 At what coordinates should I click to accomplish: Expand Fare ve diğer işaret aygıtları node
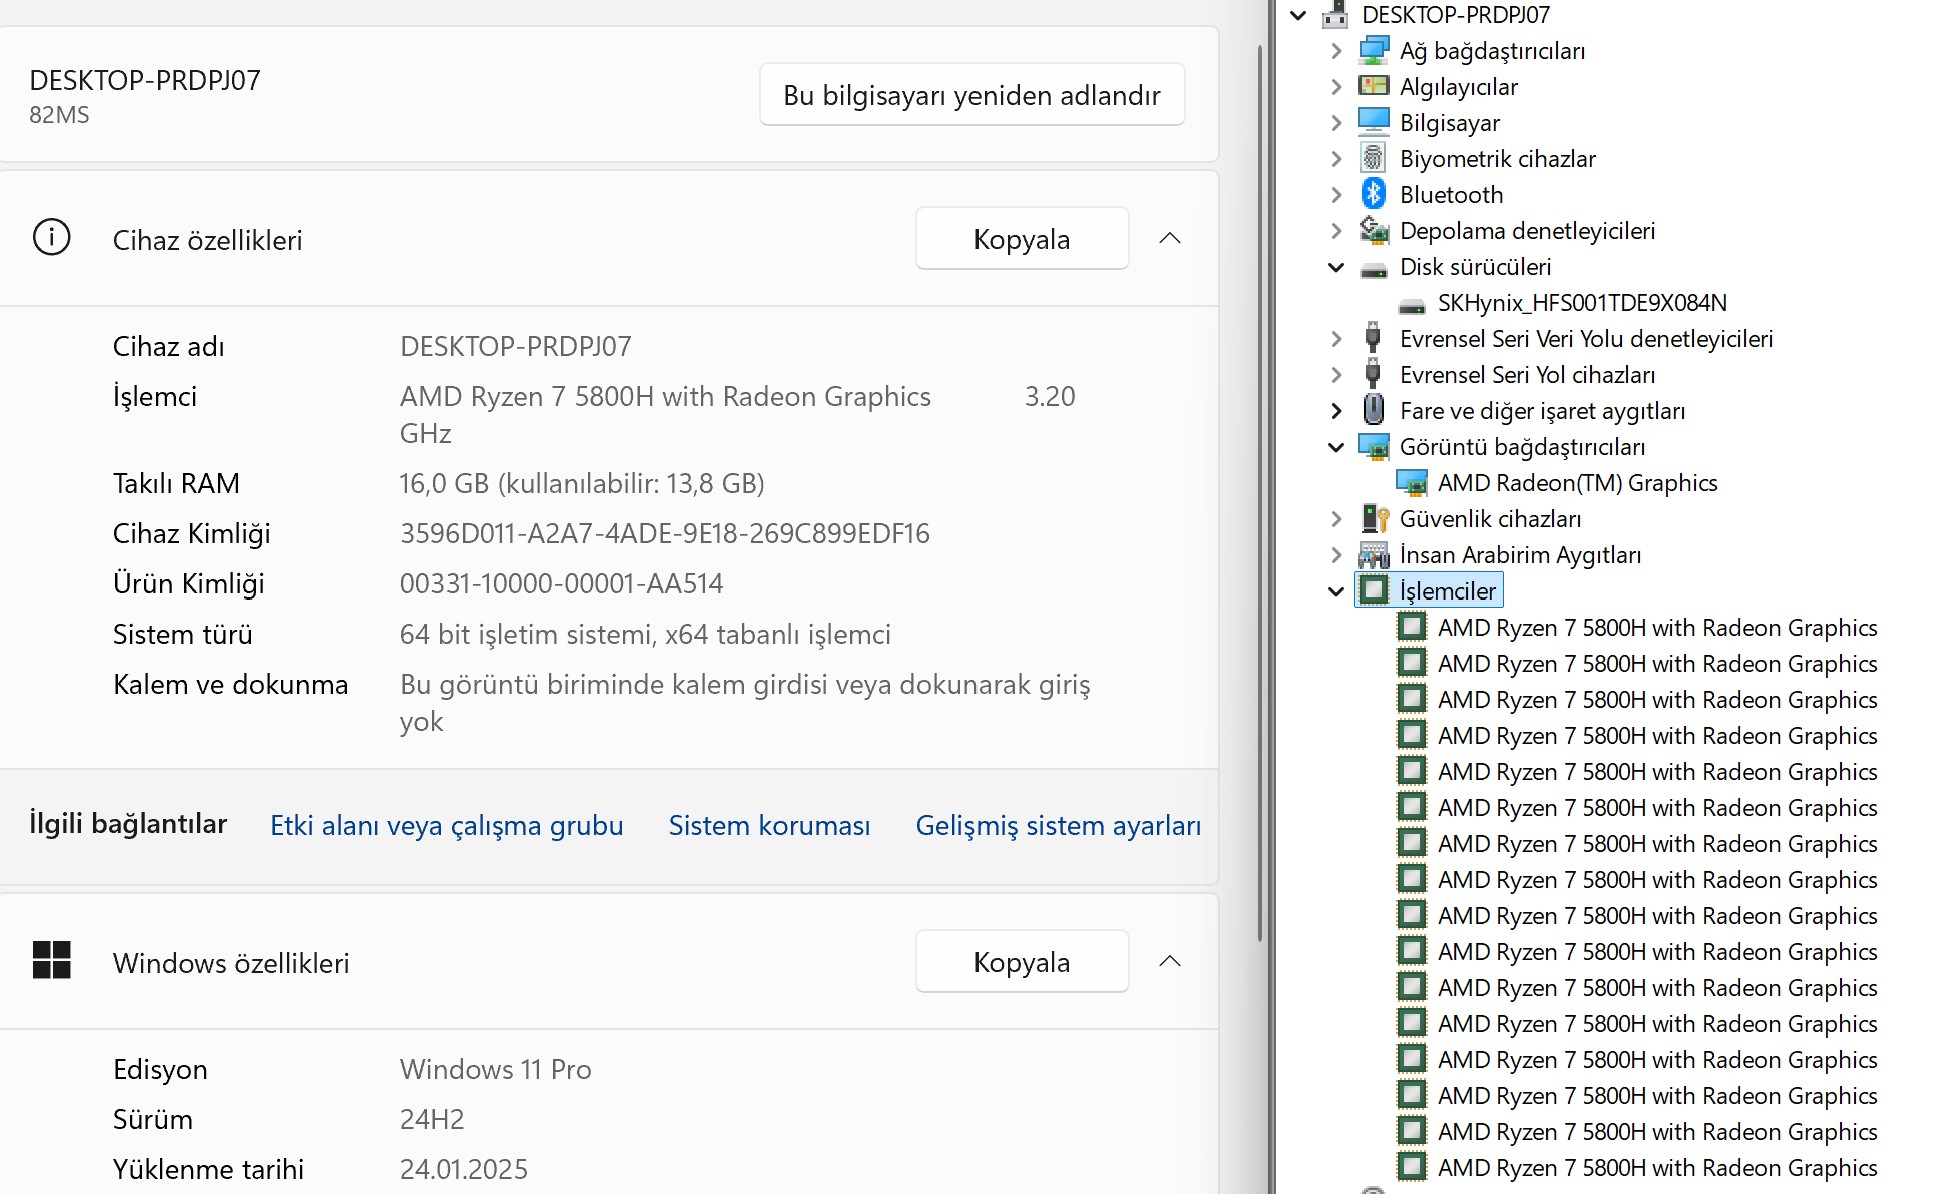(1336, 410)
